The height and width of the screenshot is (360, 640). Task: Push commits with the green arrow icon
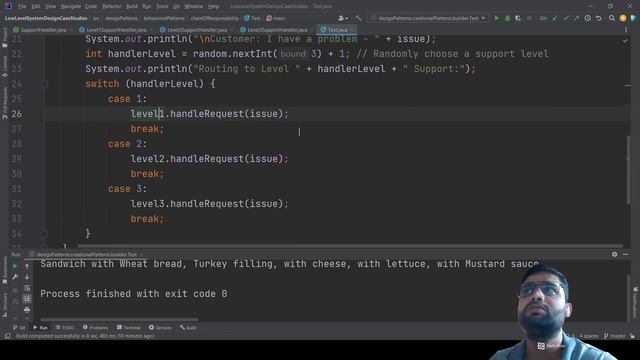576,18
